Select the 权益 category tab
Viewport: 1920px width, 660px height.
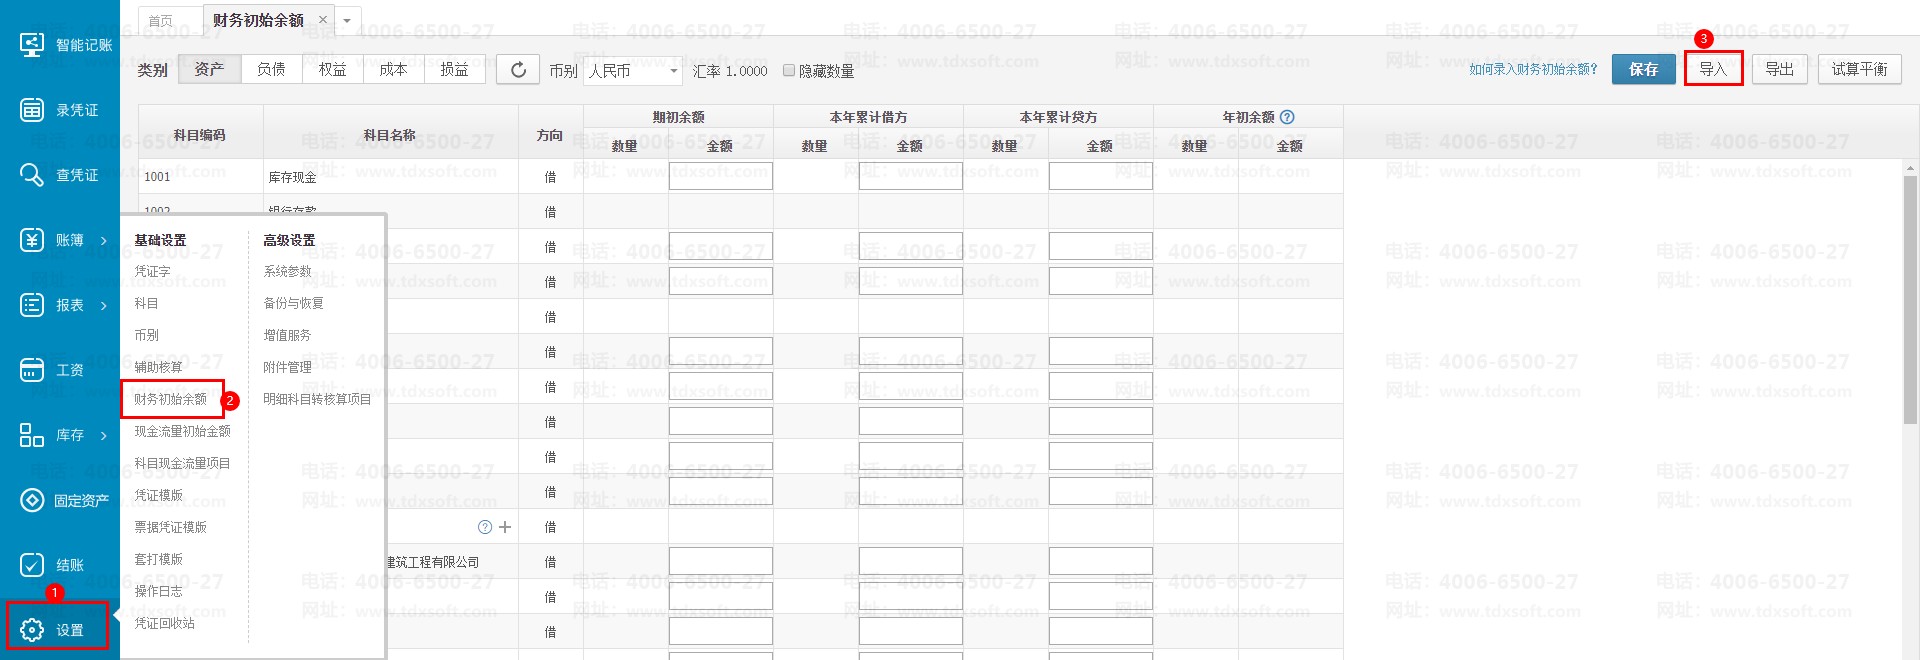332,69
